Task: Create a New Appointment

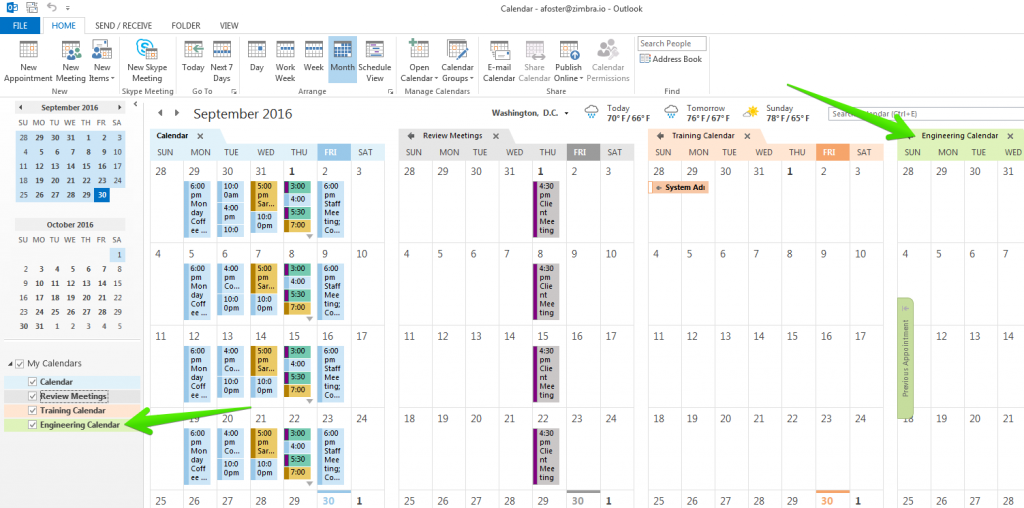Action: [x=28, y=61]
